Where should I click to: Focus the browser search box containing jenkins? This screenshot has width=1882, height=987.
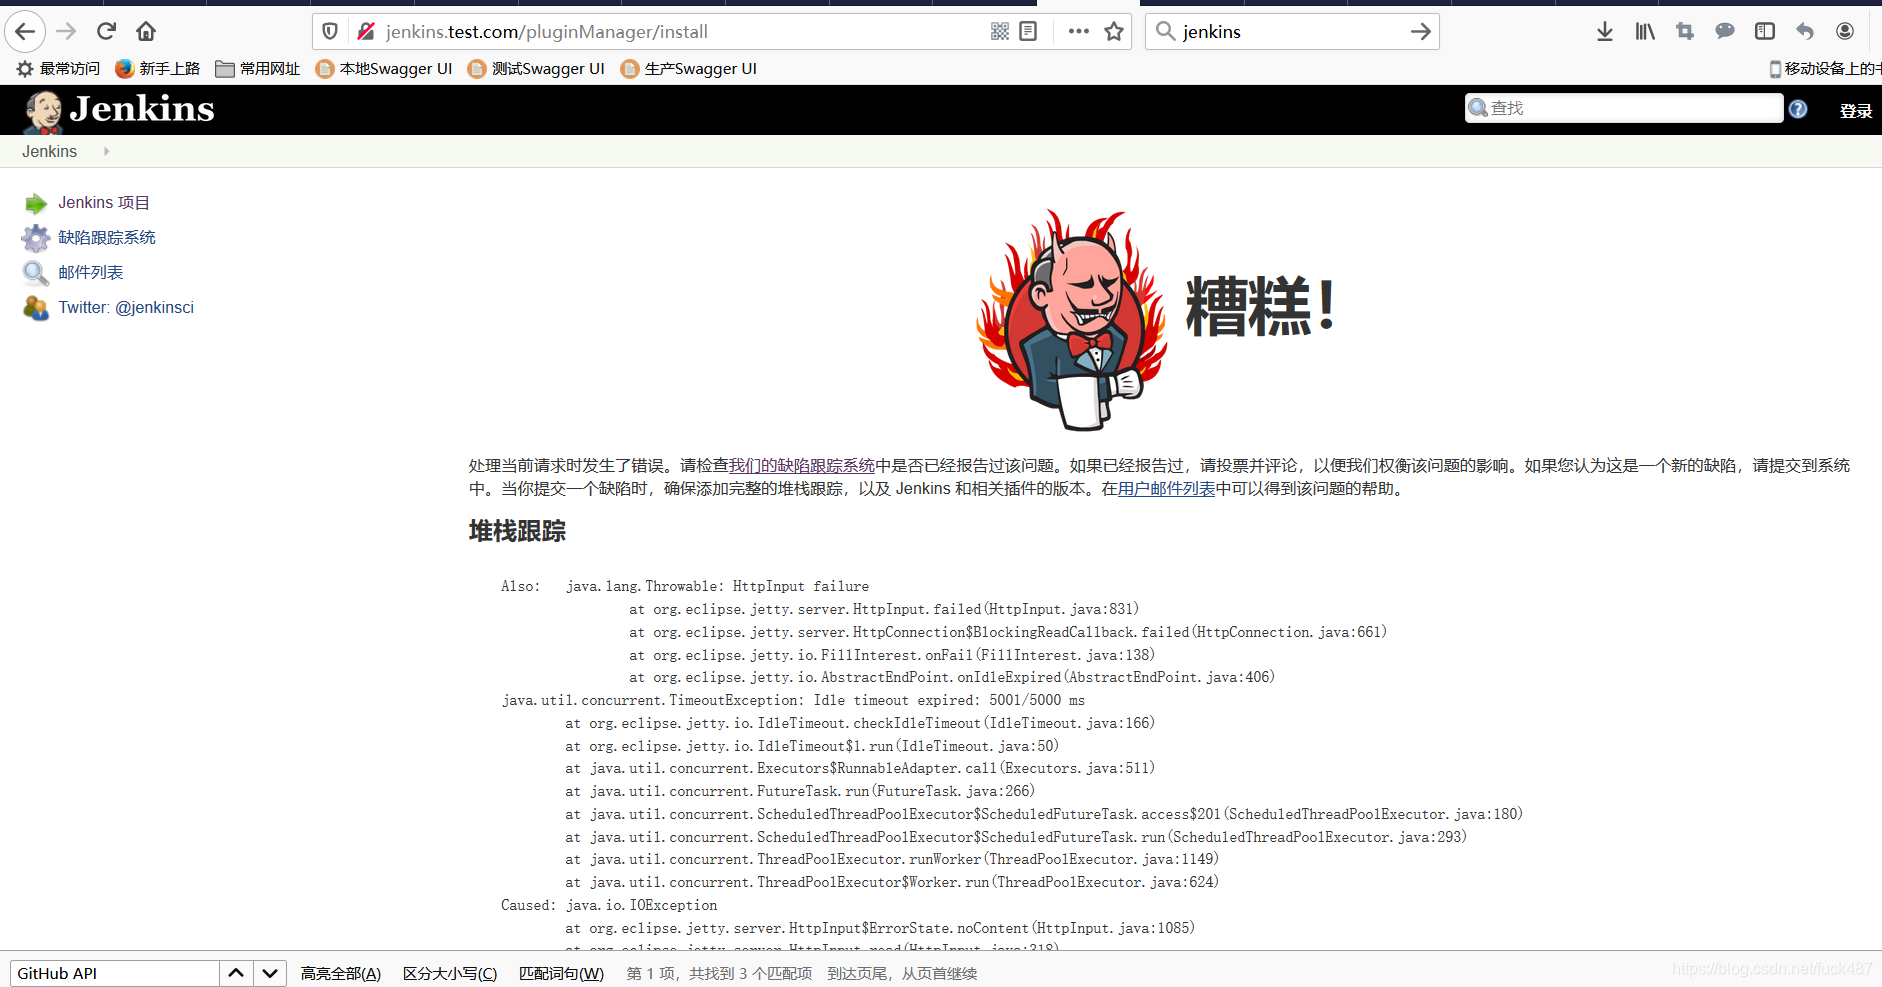pyautogui.click(x=1290, y=32)
